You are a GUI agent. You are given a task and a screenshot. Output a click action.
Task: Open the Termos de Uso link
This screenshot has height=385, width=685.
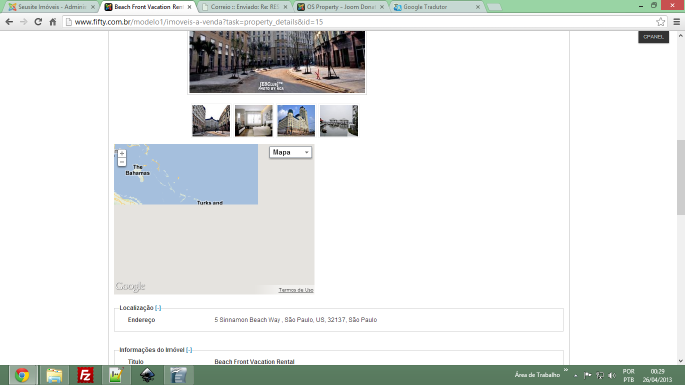pyautogui.click(x=296, y=290)
